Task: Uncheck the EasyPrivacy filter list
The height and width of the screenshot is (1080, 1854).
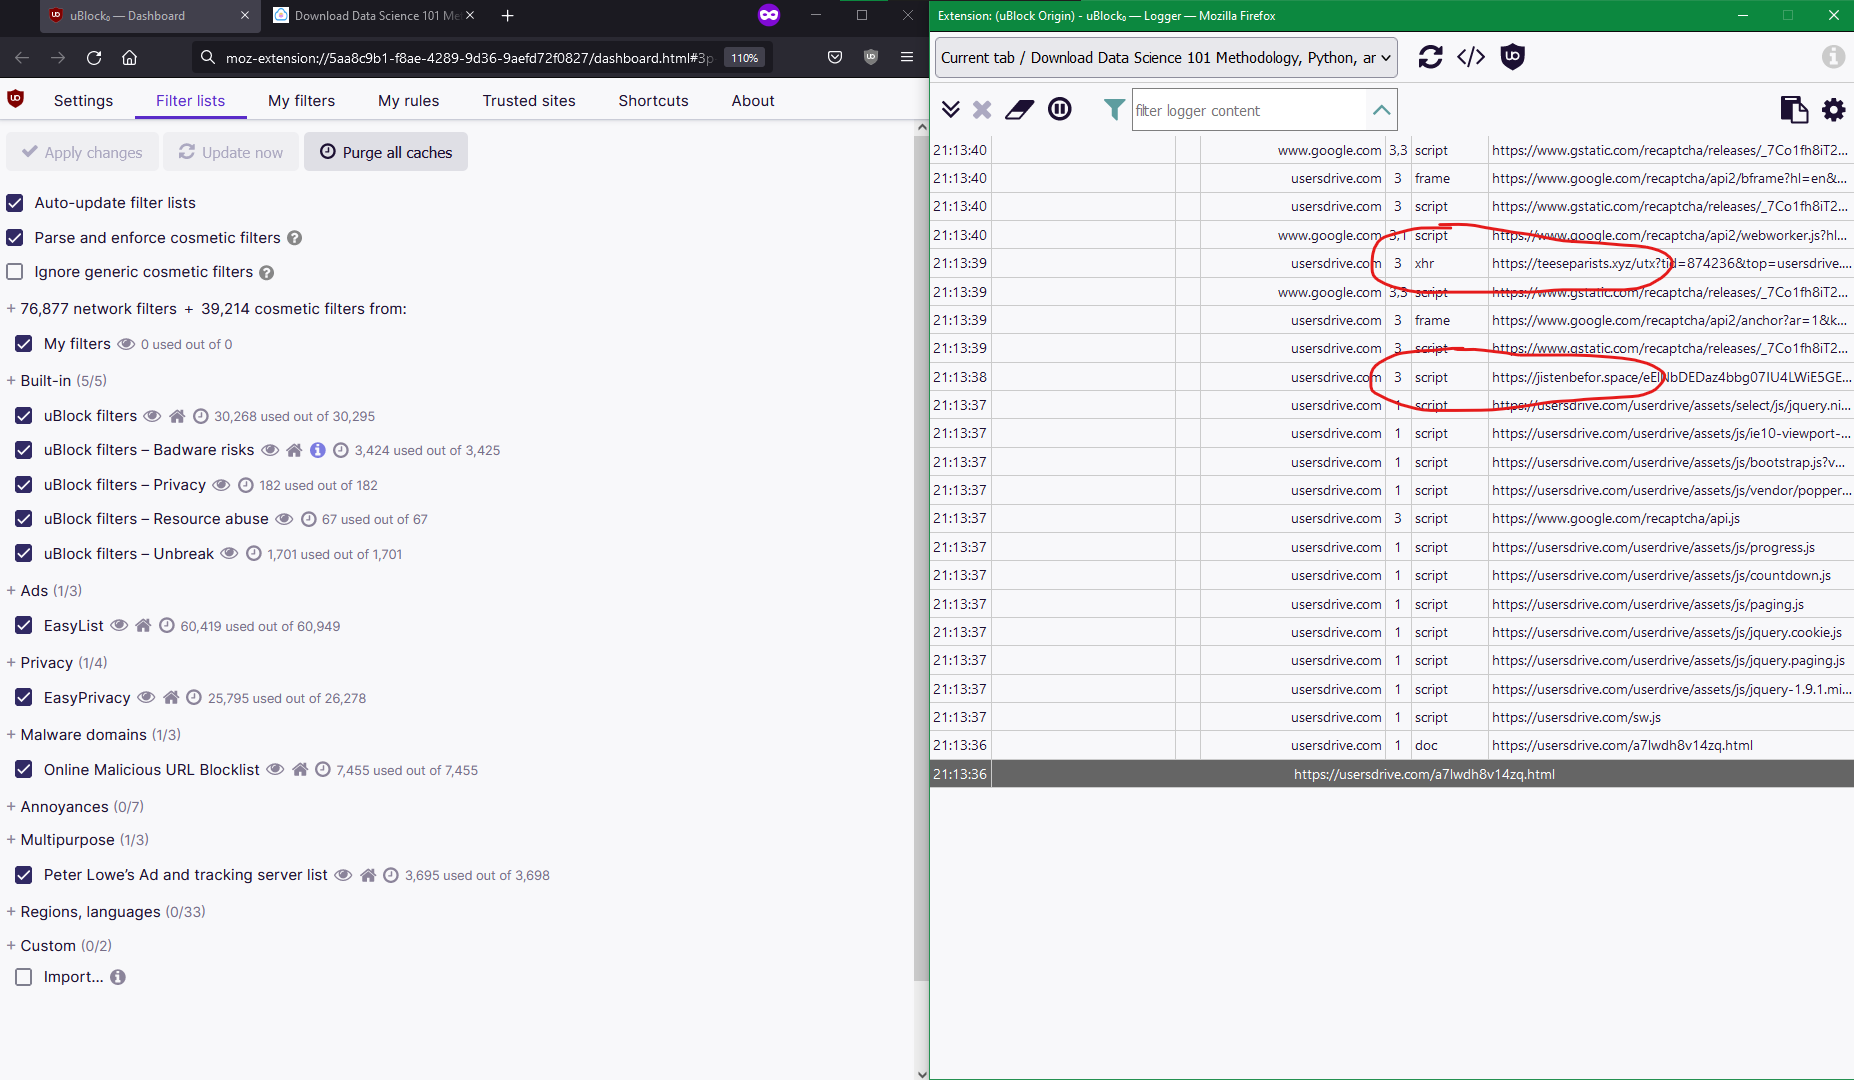Action: click(23, 697)
